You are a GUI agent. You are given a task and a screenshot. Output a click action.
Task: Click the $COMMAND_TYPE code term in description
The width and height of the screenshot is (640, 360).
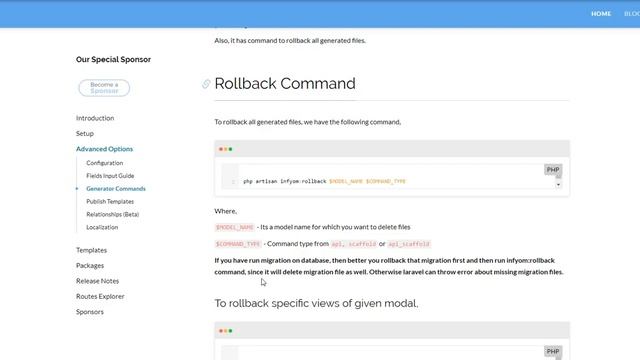click(x=238, y=244)
